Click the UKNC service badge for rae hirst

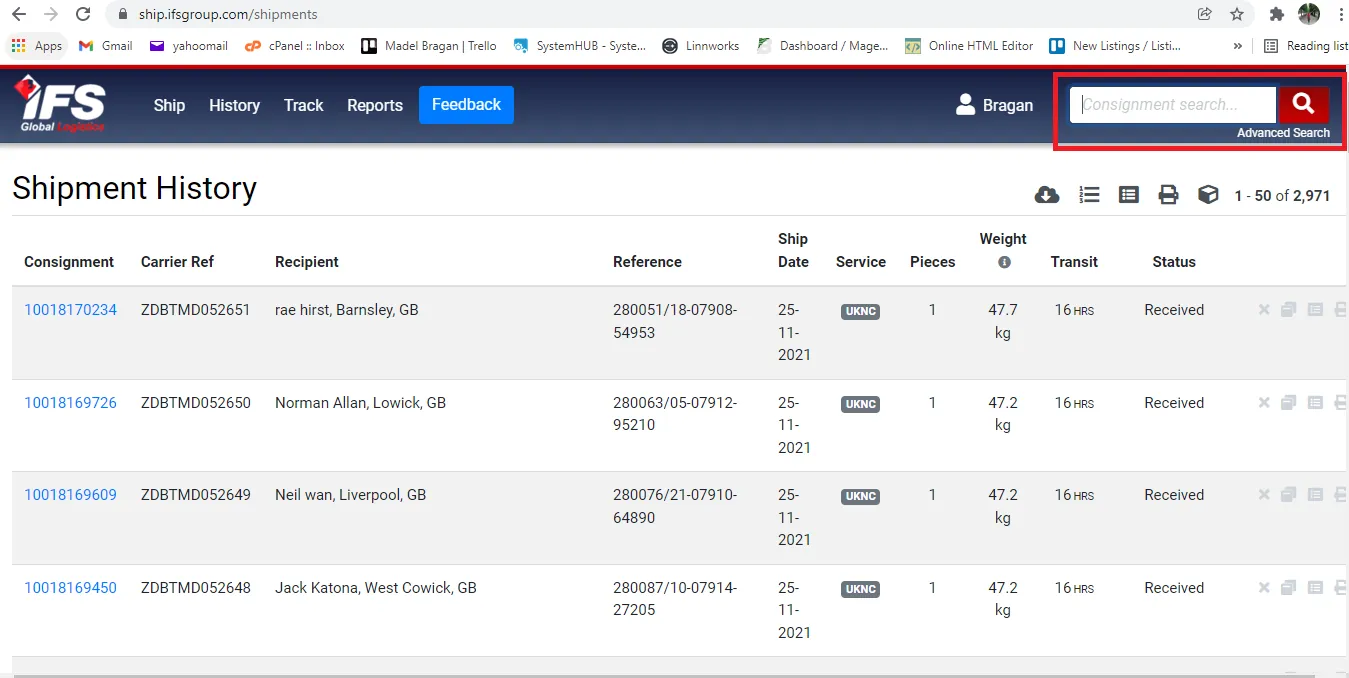860,311
